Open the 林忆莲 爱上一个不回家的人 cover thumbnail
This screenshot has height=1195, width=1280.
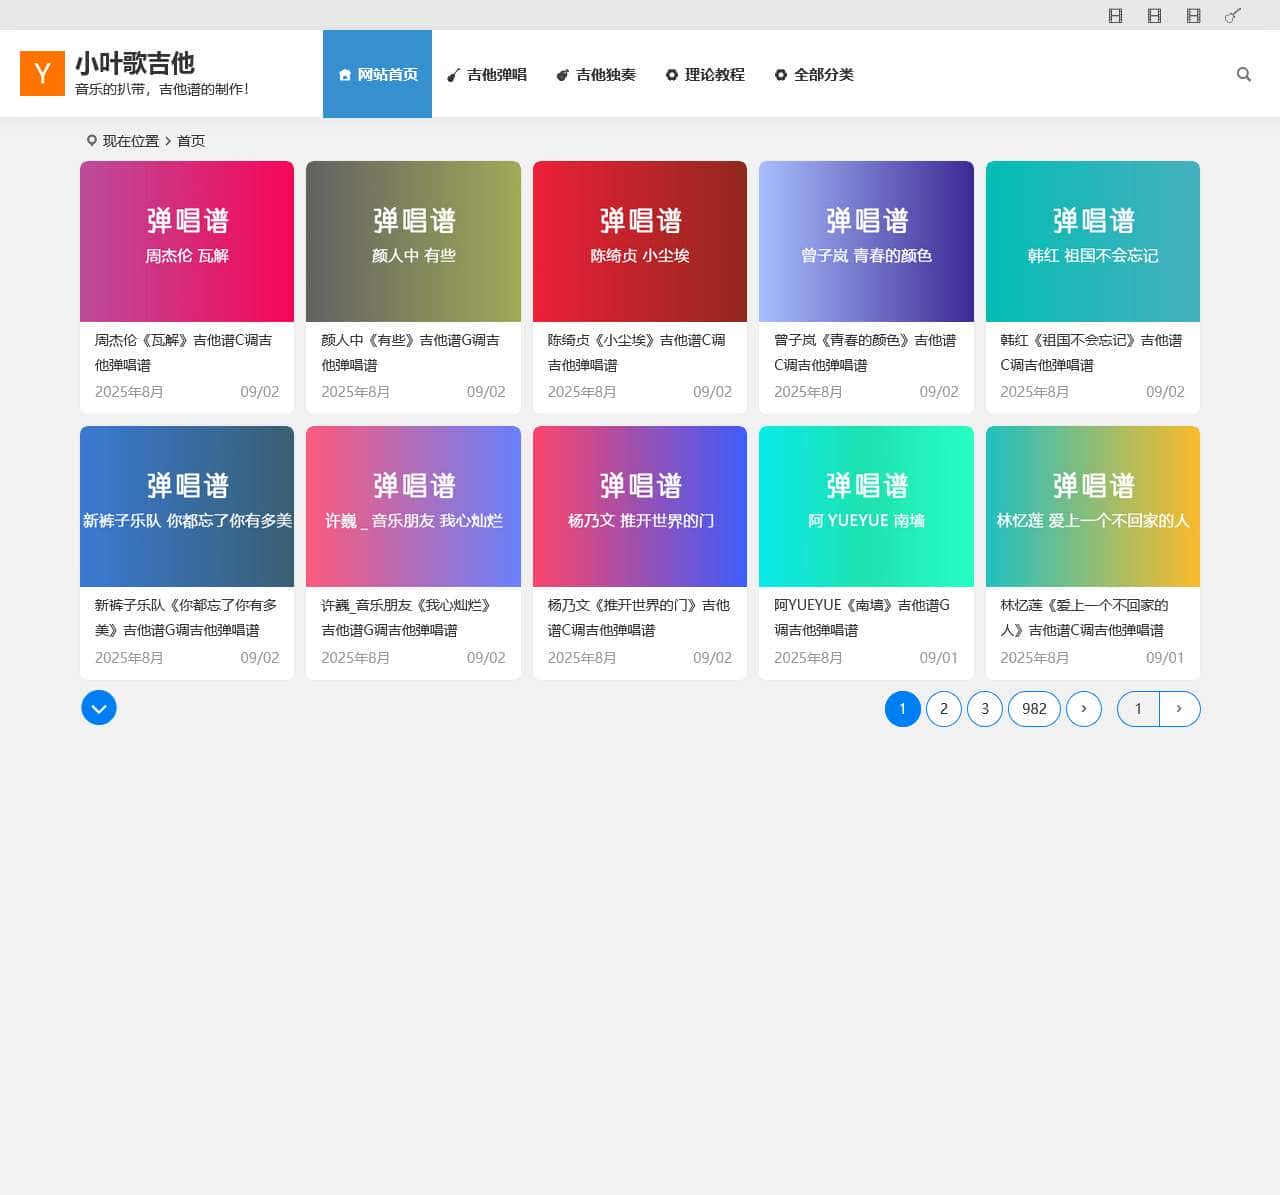coord(1093,506)
